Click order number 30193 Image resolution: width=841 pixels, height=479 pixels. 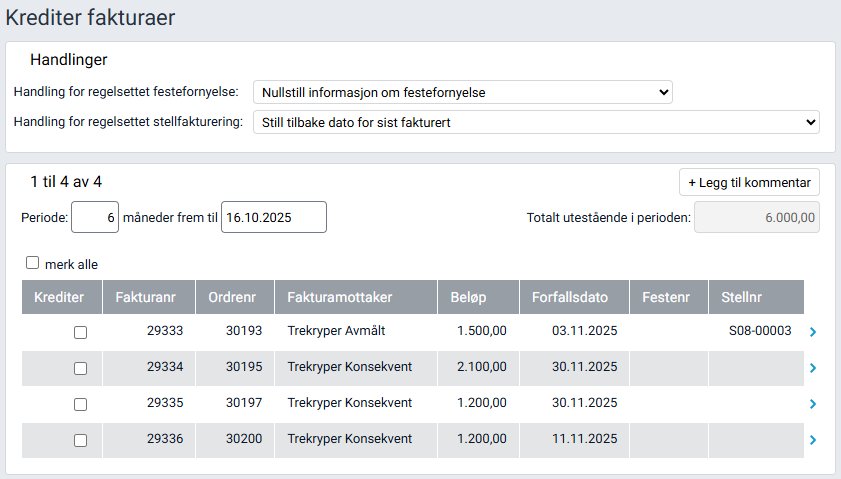(244, 330)
